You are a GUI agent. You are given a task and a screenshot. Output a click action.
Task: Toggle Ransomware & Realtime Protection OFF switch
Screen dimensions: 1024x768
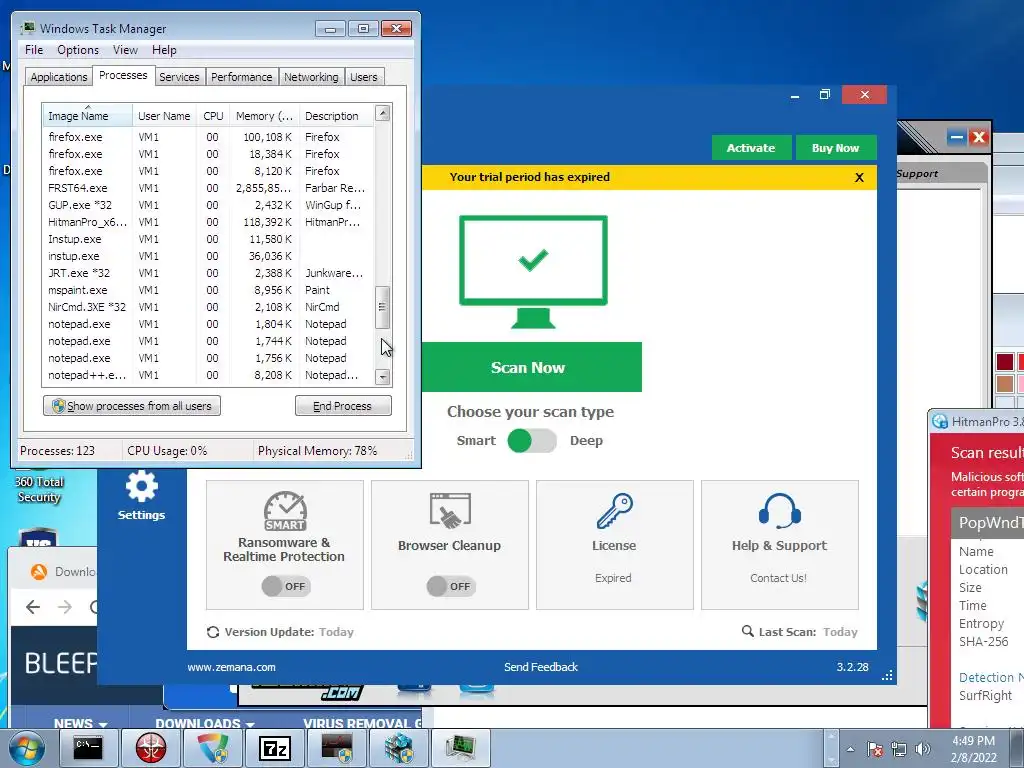click(286, 586)
